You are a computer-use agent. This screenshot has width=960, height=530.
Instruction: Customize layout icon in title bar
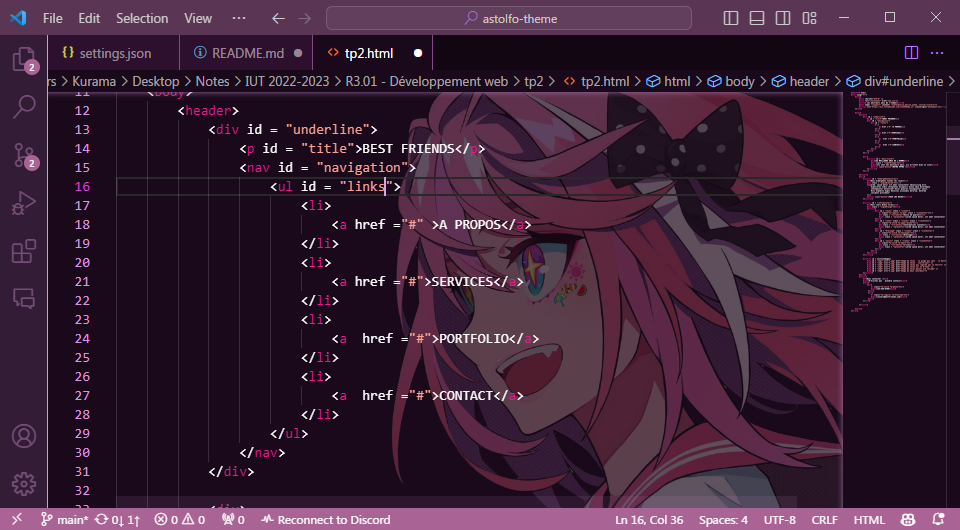[x=809, y=18]
